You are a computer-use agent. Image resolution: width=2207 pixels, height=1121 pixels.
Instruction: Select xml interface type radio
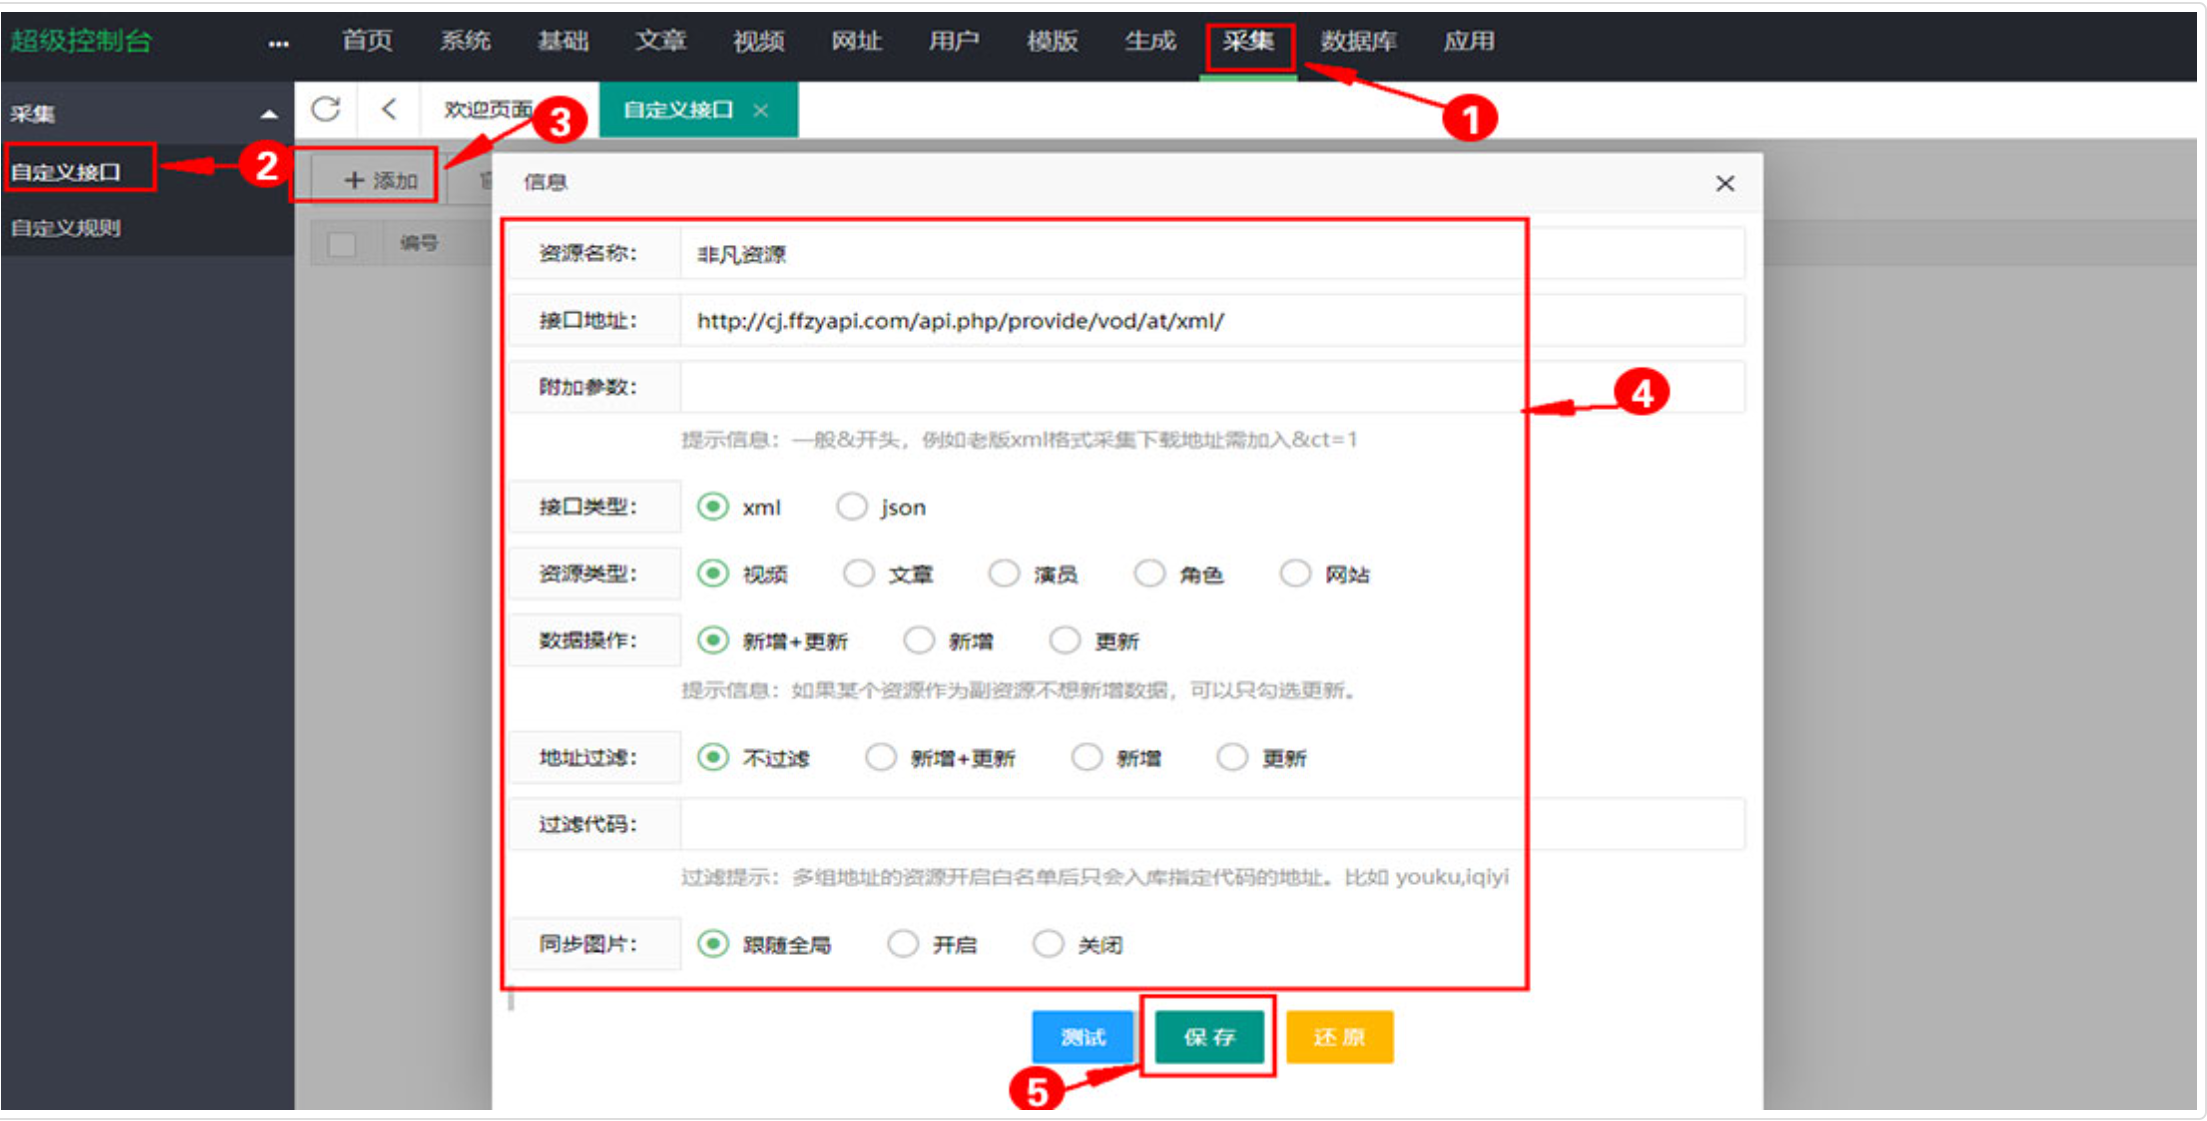[713, 507]
